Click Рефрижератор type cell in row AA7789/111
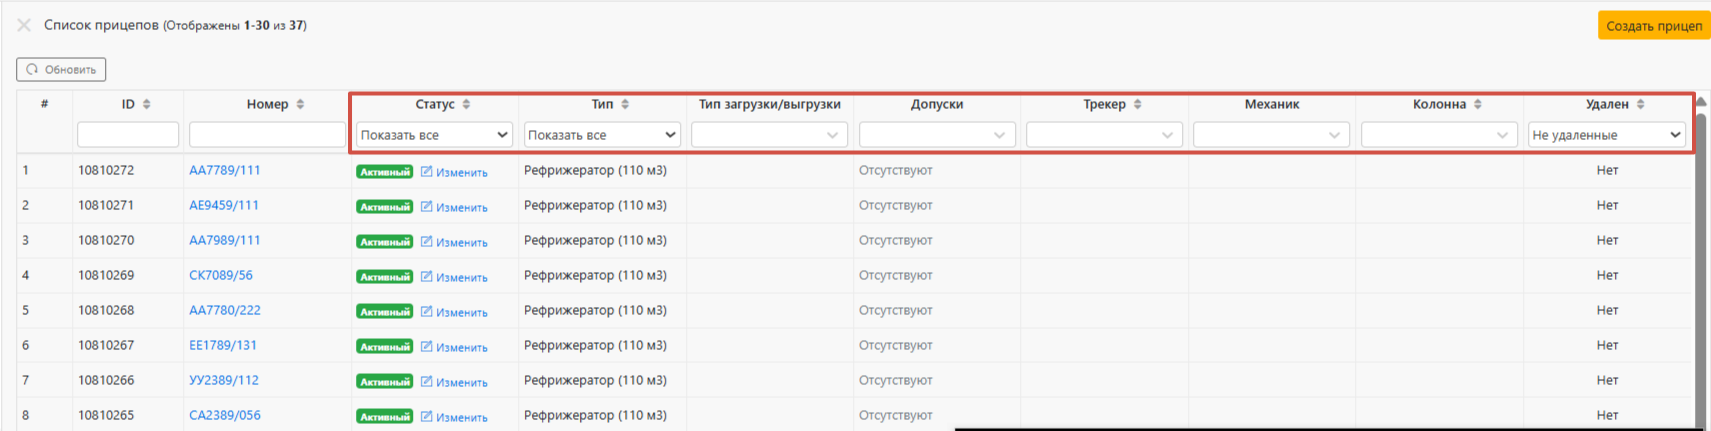The width and height of the screenshot is (1711, 431). pos(595,170)
